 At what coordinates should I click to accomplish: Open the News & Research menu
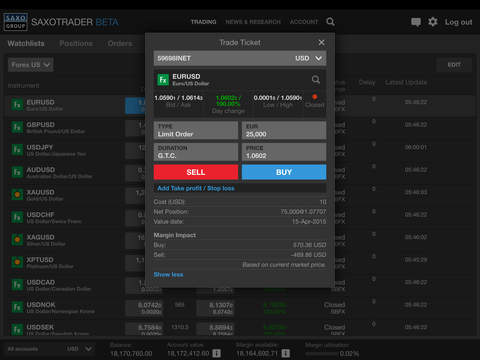coord(253,22)
